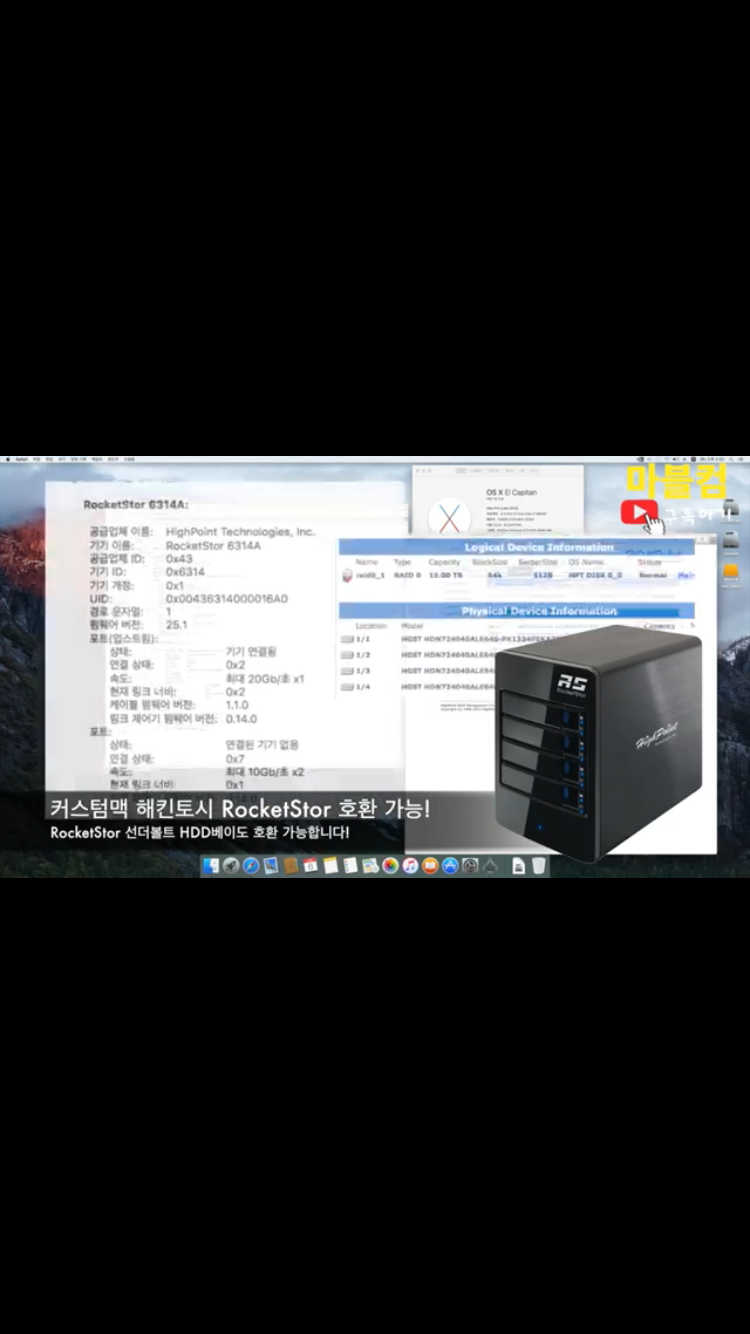The width and height of the screenshot is (750, 1334).
Task: Select disk icon at location 1/2
Action: pyautogui.click(x=347, y=654)
